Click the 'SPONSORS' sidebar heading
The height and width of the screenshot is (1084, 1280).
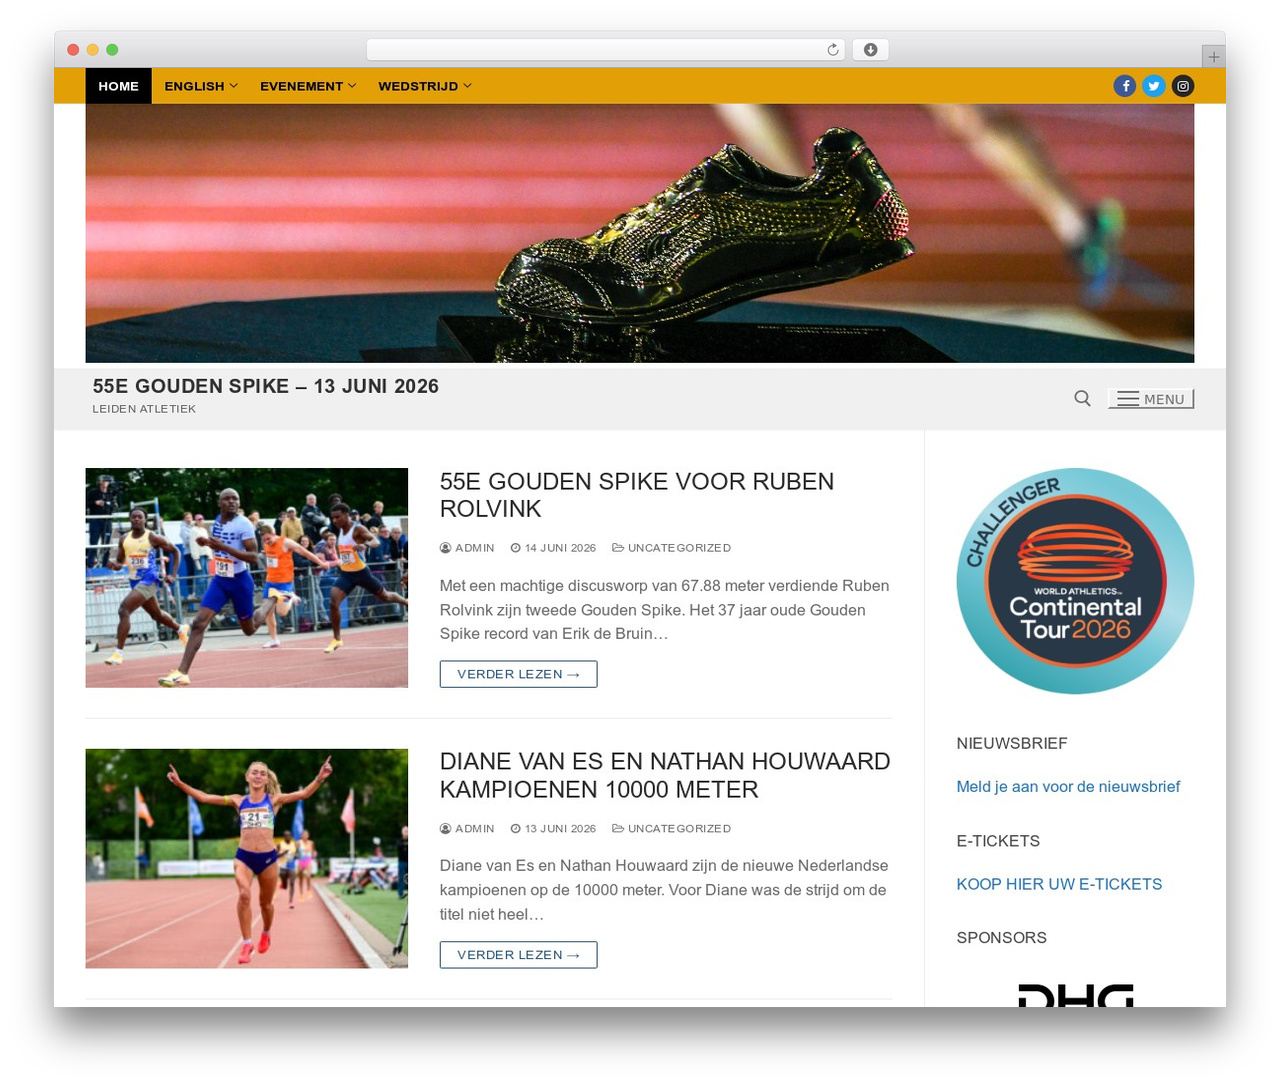click(1002, 938)
